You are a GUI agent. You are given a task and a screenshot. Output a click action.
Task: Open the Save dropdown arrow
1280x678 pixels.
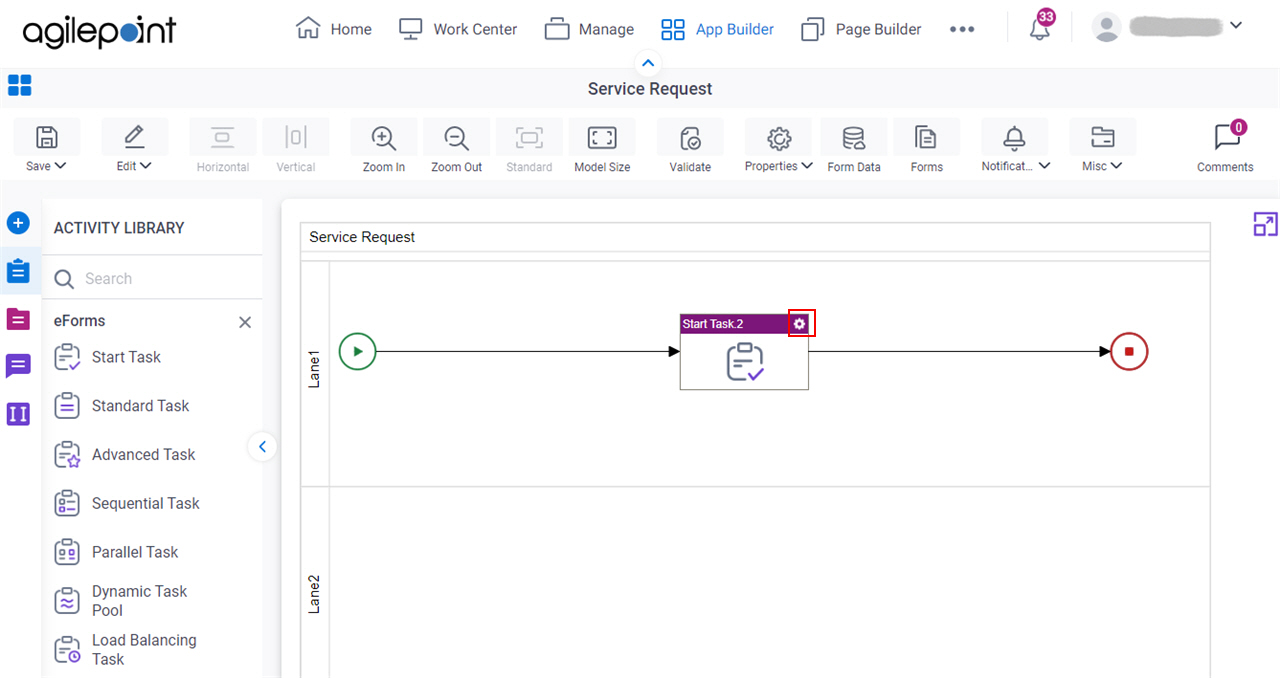(x=61, y=166)
